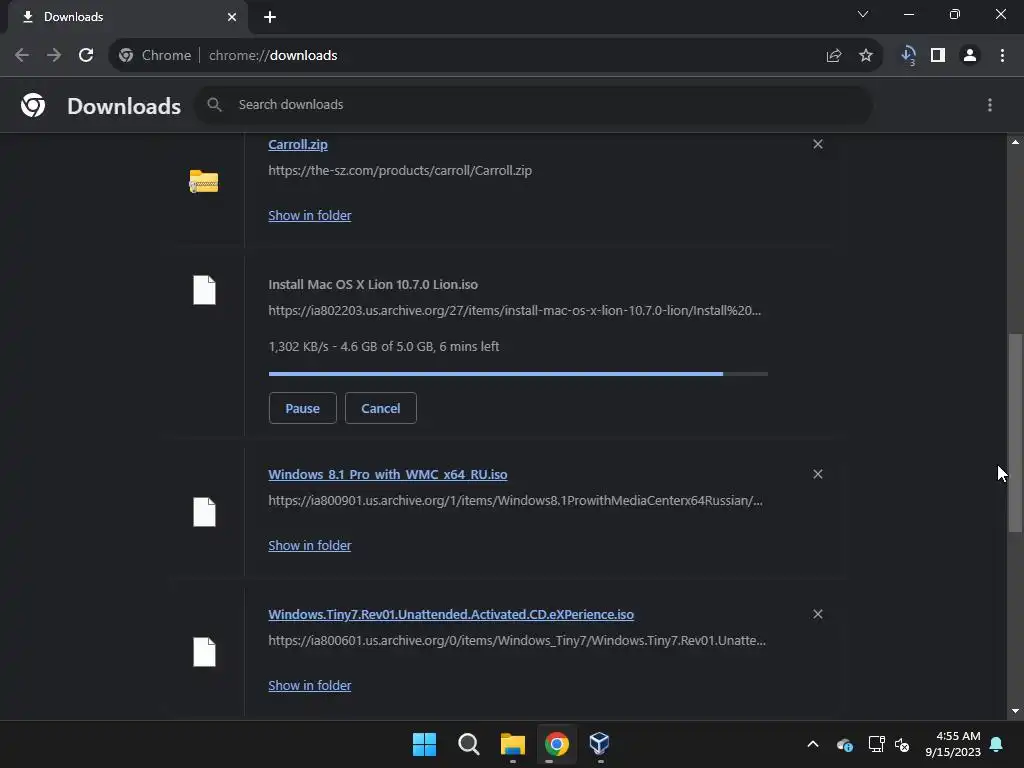Click the Lion download progress bar

[x=518, y=374]
